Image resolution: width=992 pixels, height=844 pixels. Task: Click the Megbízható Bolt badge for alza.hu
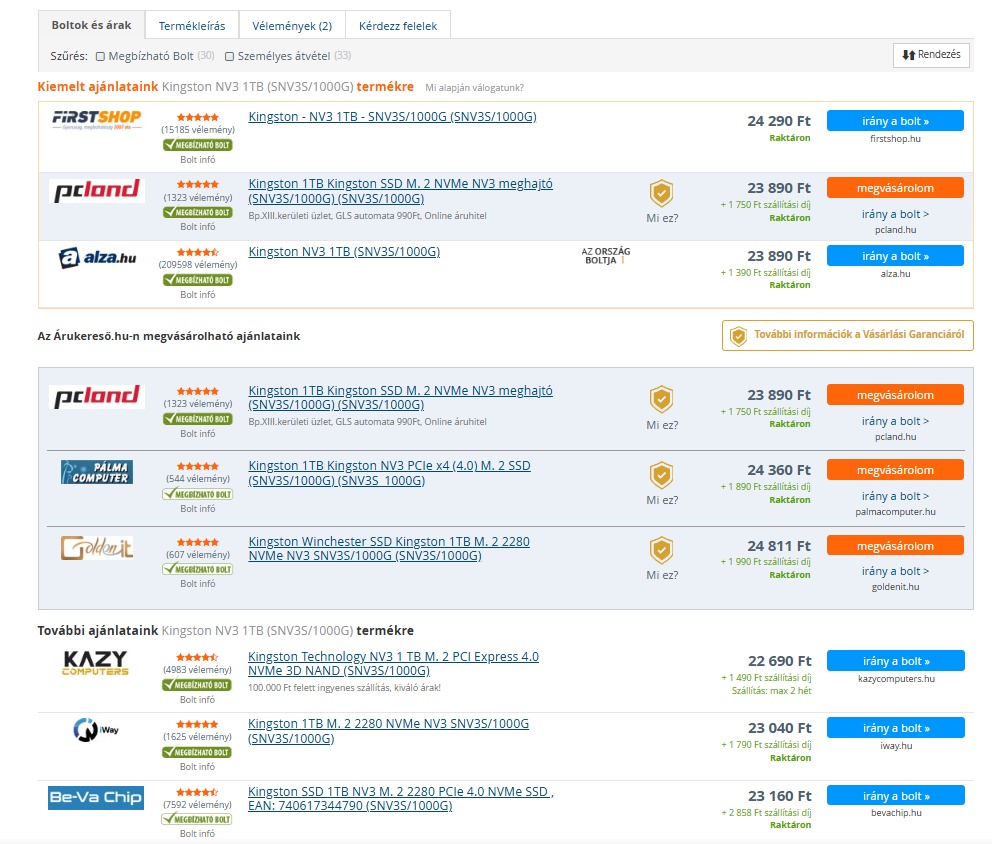(x=197, y=280)
